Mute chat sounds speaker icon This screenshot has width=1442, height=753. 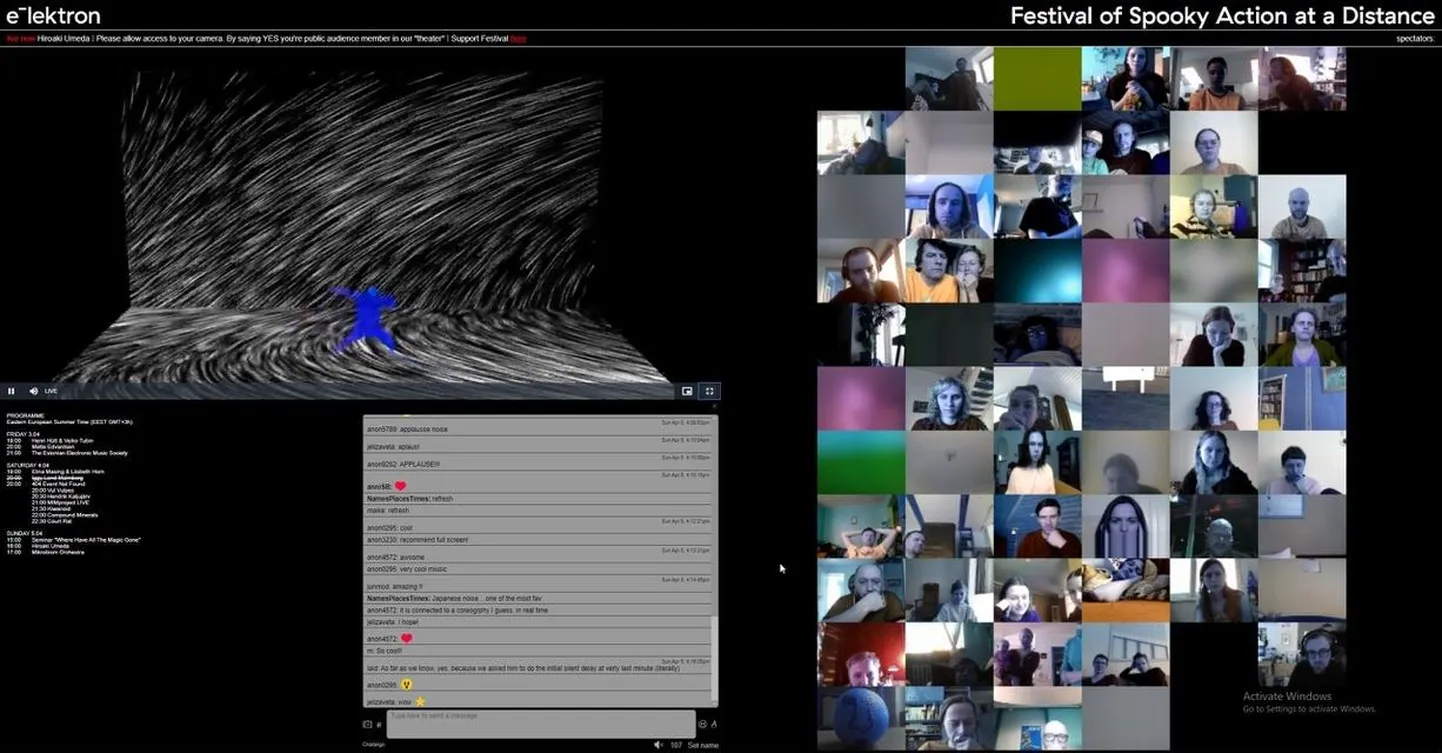coord(658,745)
